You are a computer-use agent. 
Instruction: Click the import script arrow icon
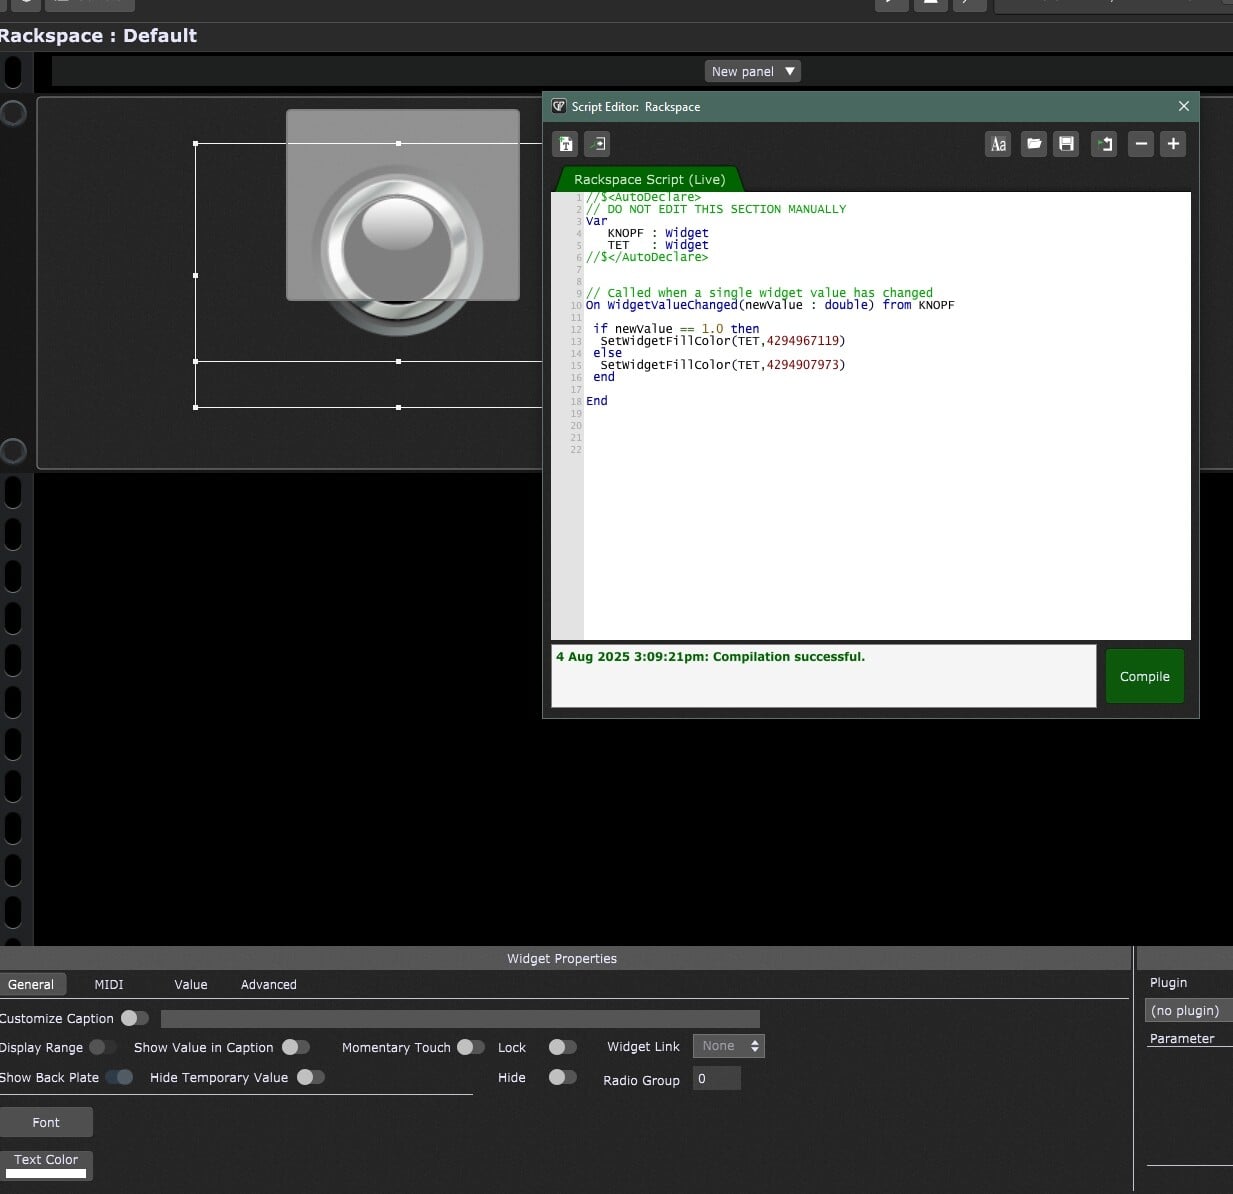coord(597,144)
